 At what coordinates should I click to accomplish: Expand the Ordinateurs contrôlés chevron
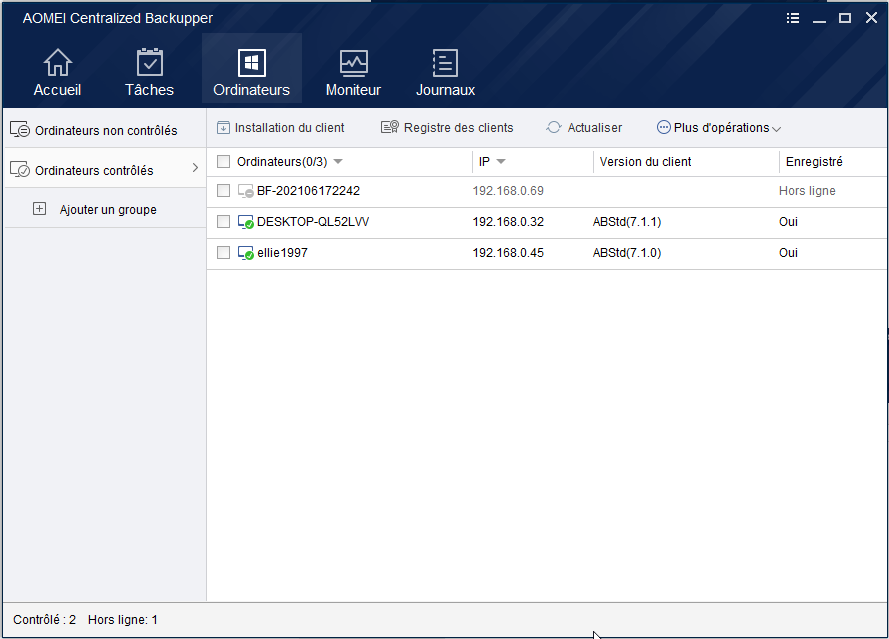tap(195, 168)
